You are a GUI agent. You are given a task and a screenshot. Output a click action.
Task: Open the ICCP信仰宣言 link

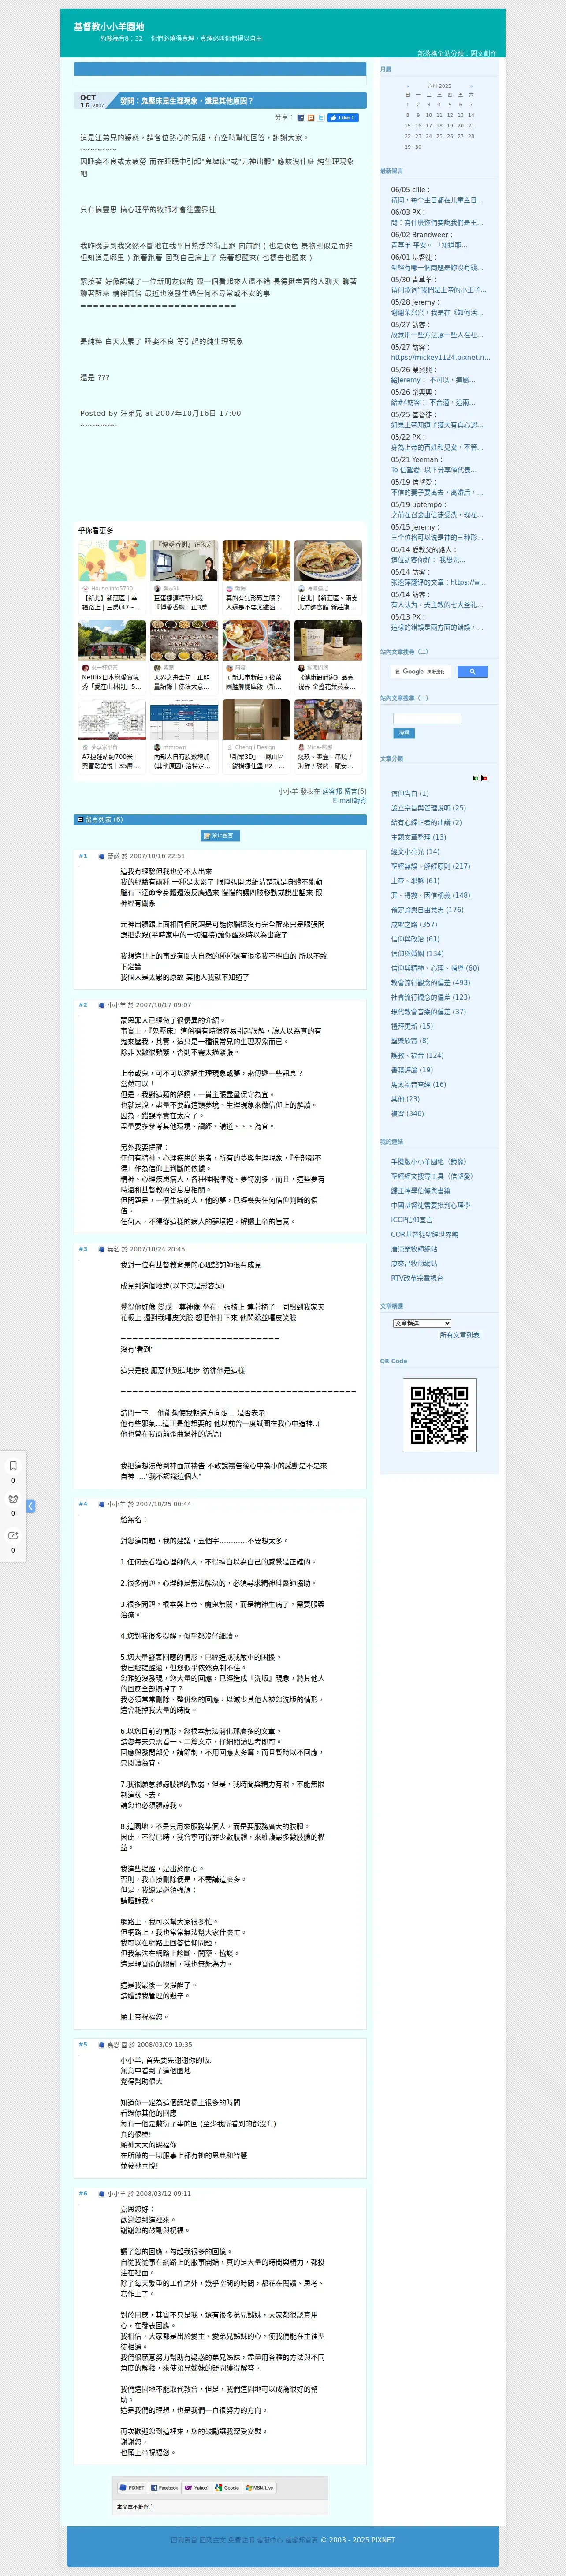point(412,1220)
